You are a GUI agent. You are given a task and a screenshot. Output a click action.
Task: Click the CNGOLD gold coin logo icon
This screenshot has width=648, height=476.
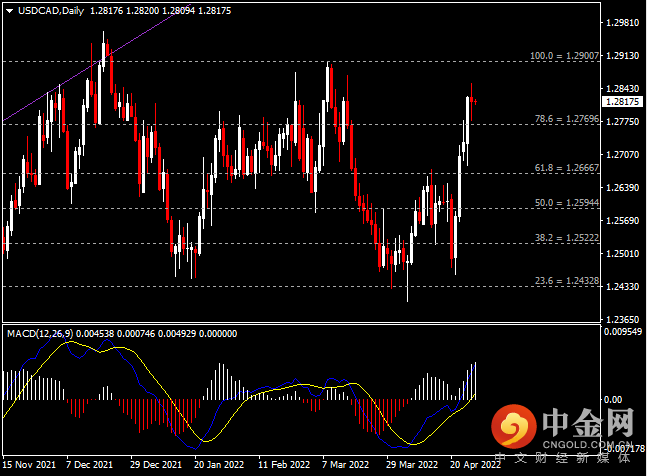pyautogui.click(x=517, y=428)
